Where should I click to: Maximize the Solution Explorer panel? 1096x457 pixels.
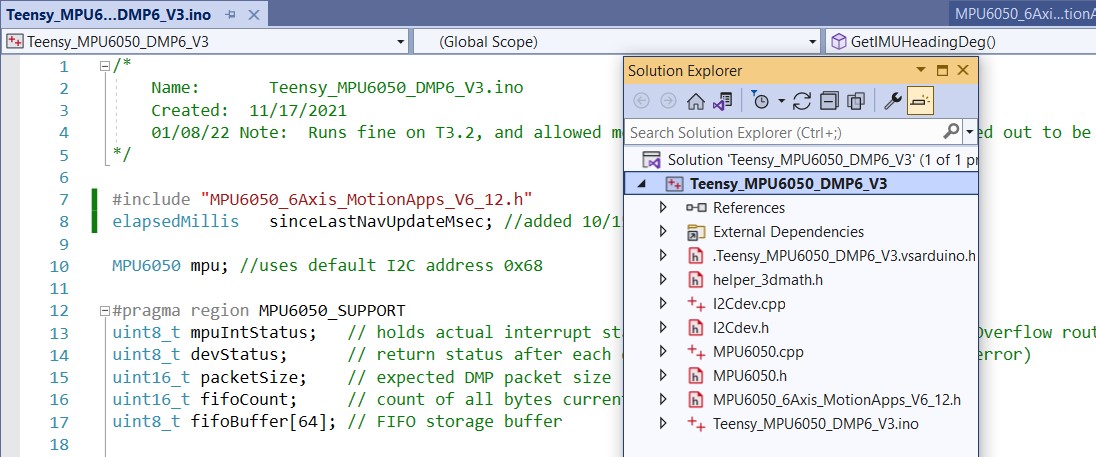pyautogui.click(x=942, y=71)
